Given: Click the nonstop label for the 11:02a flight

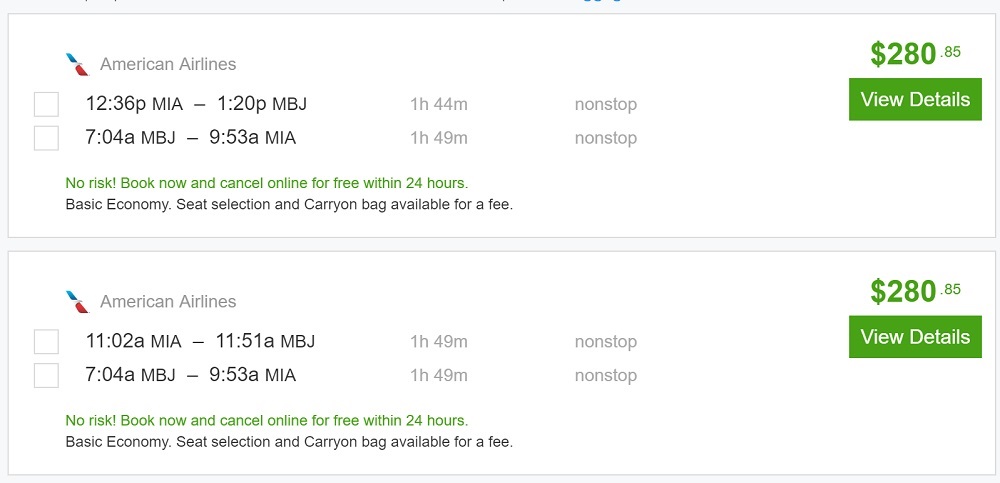Looking at the screenshot, I should pos(605,342).
